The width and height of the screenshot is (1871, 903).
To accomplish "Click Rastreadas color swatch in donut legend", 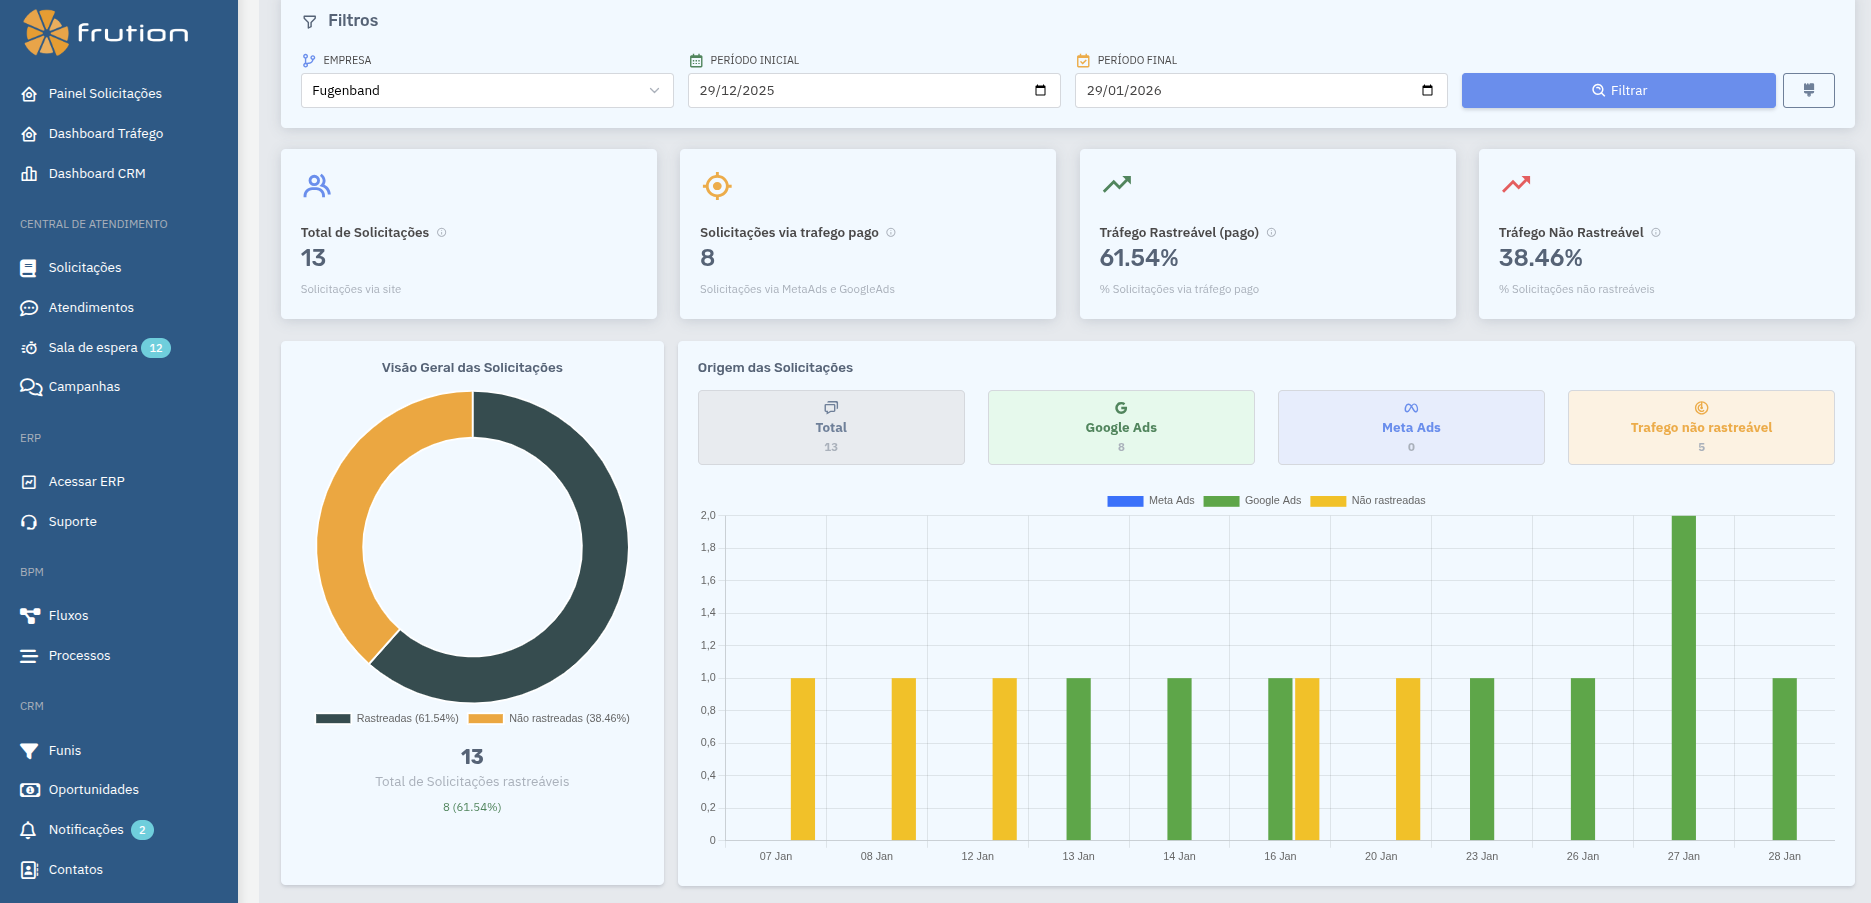I will pos(333,719).
